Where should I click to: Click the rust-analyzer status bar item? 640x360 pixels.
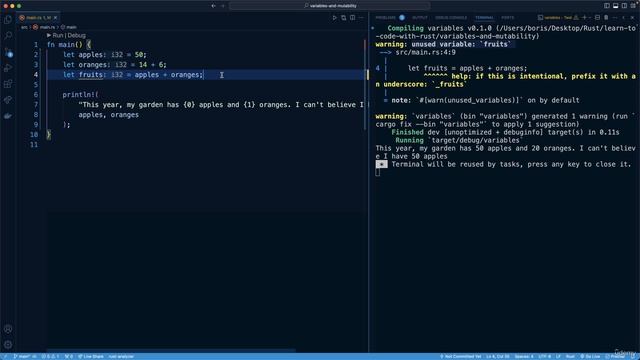(121, 356)
